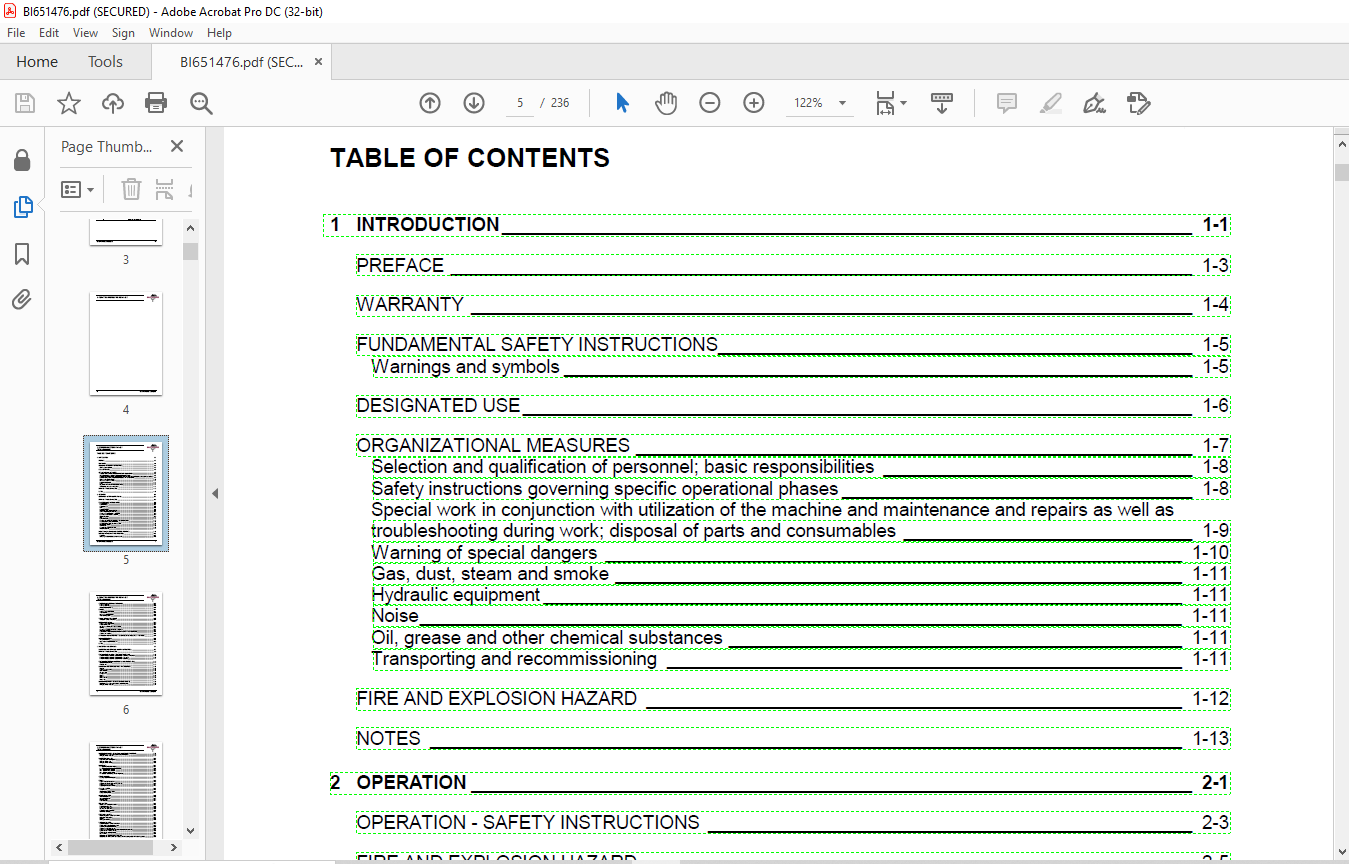
Task: Open the Attachments paperclip panel
Action: (22, 300)
